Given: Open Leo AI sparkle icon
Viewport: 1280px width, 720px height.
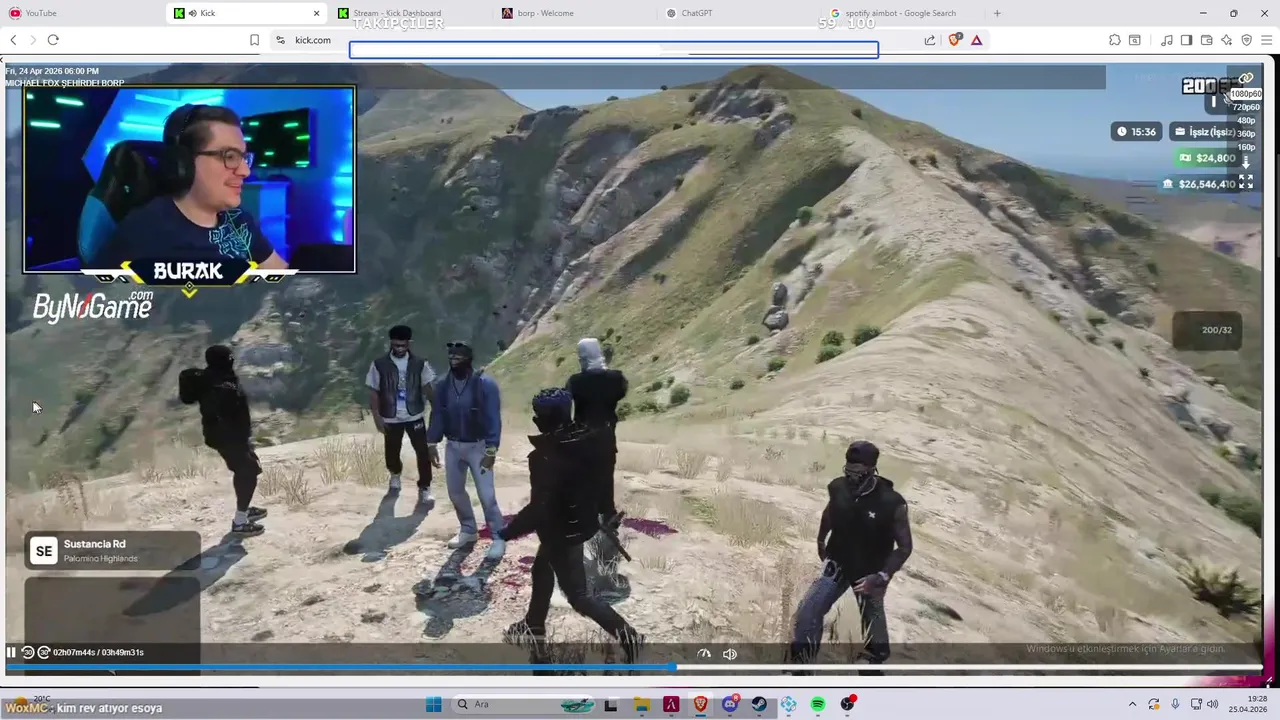Looking at the screenshot, I should coord(1226,40).
